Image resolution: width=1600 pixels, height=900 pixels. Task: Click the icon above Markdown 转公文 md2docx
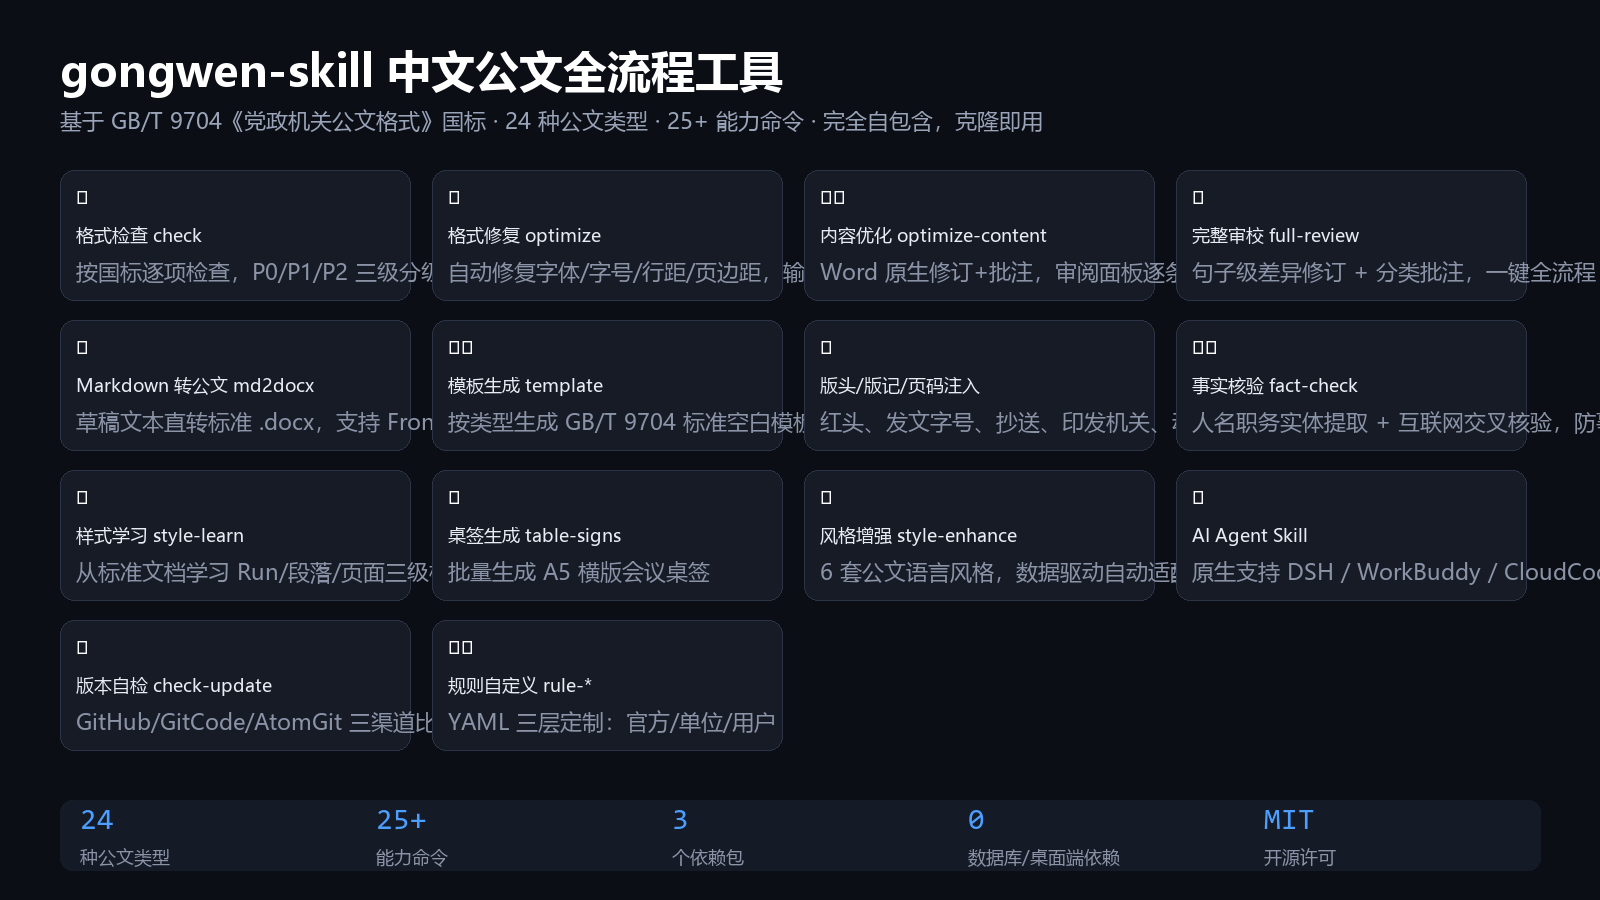click(x=82, y=348)
